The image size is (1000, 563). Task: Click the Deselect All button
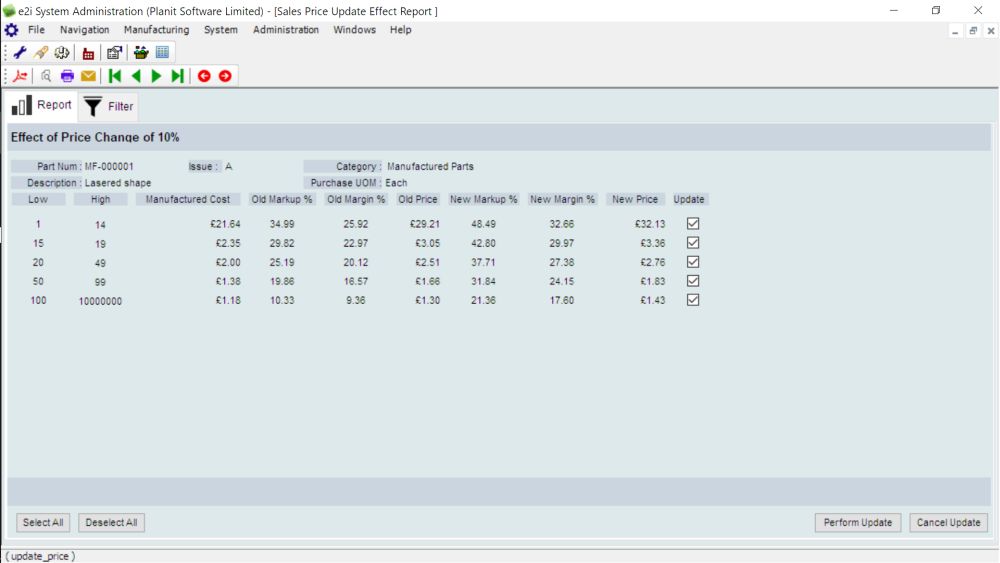[111, 523]
